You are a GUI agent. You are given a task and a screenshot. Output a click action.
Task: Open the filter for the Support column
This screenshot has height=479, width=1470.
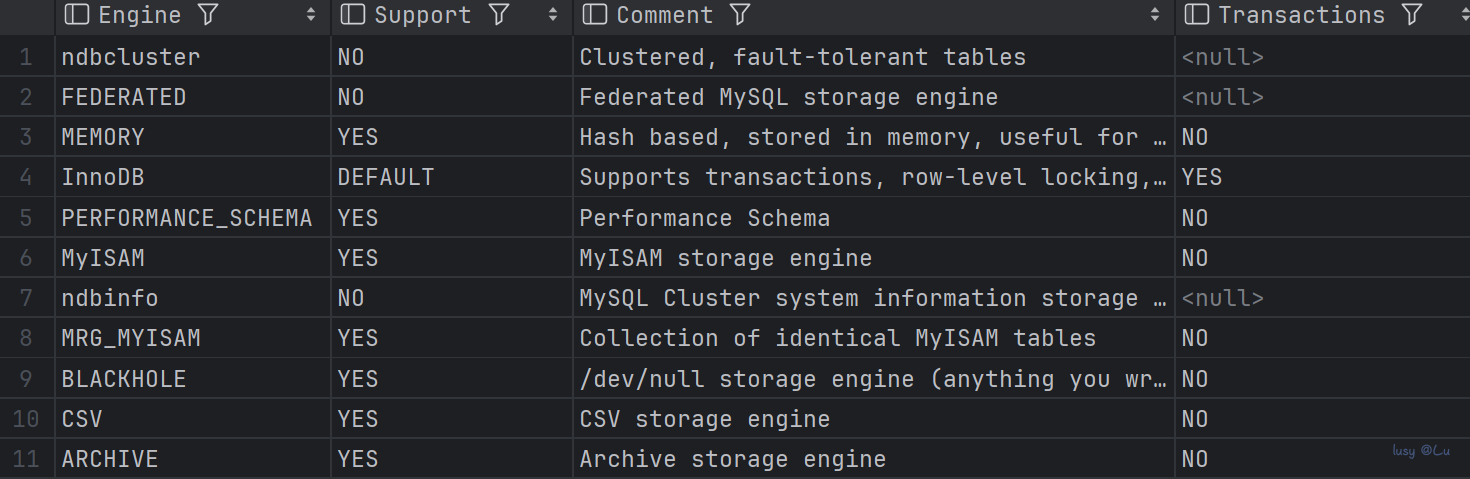499,15
